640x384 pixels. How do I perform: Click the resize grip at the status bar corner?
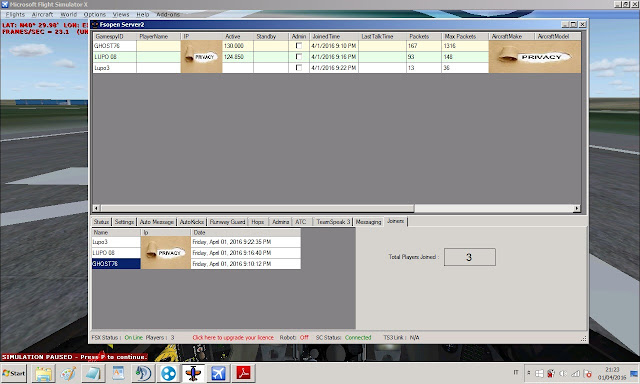(583, 339)
